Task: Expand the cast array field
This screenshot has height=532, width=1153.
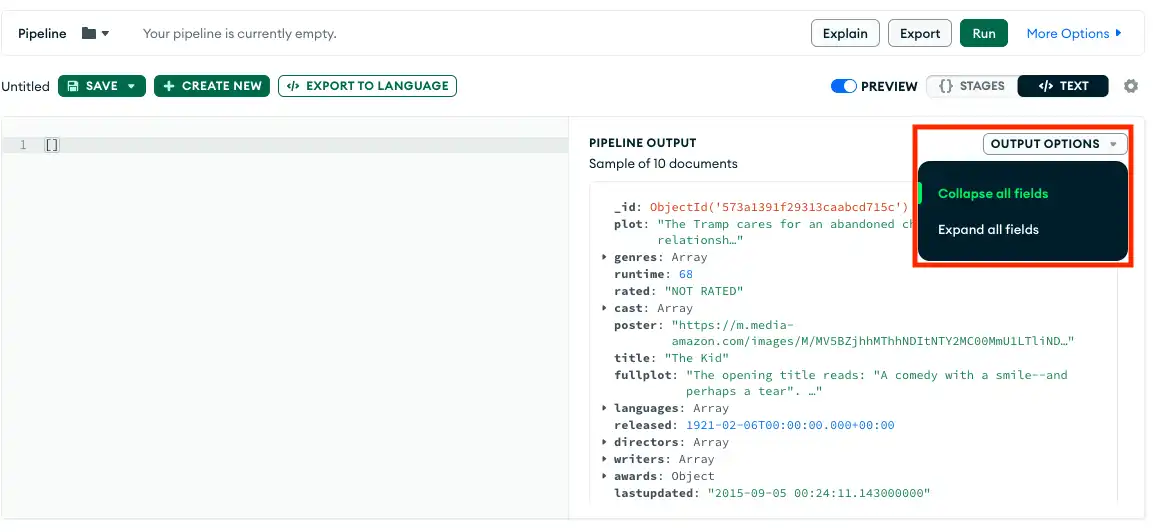Action: (x=604, y=309)
